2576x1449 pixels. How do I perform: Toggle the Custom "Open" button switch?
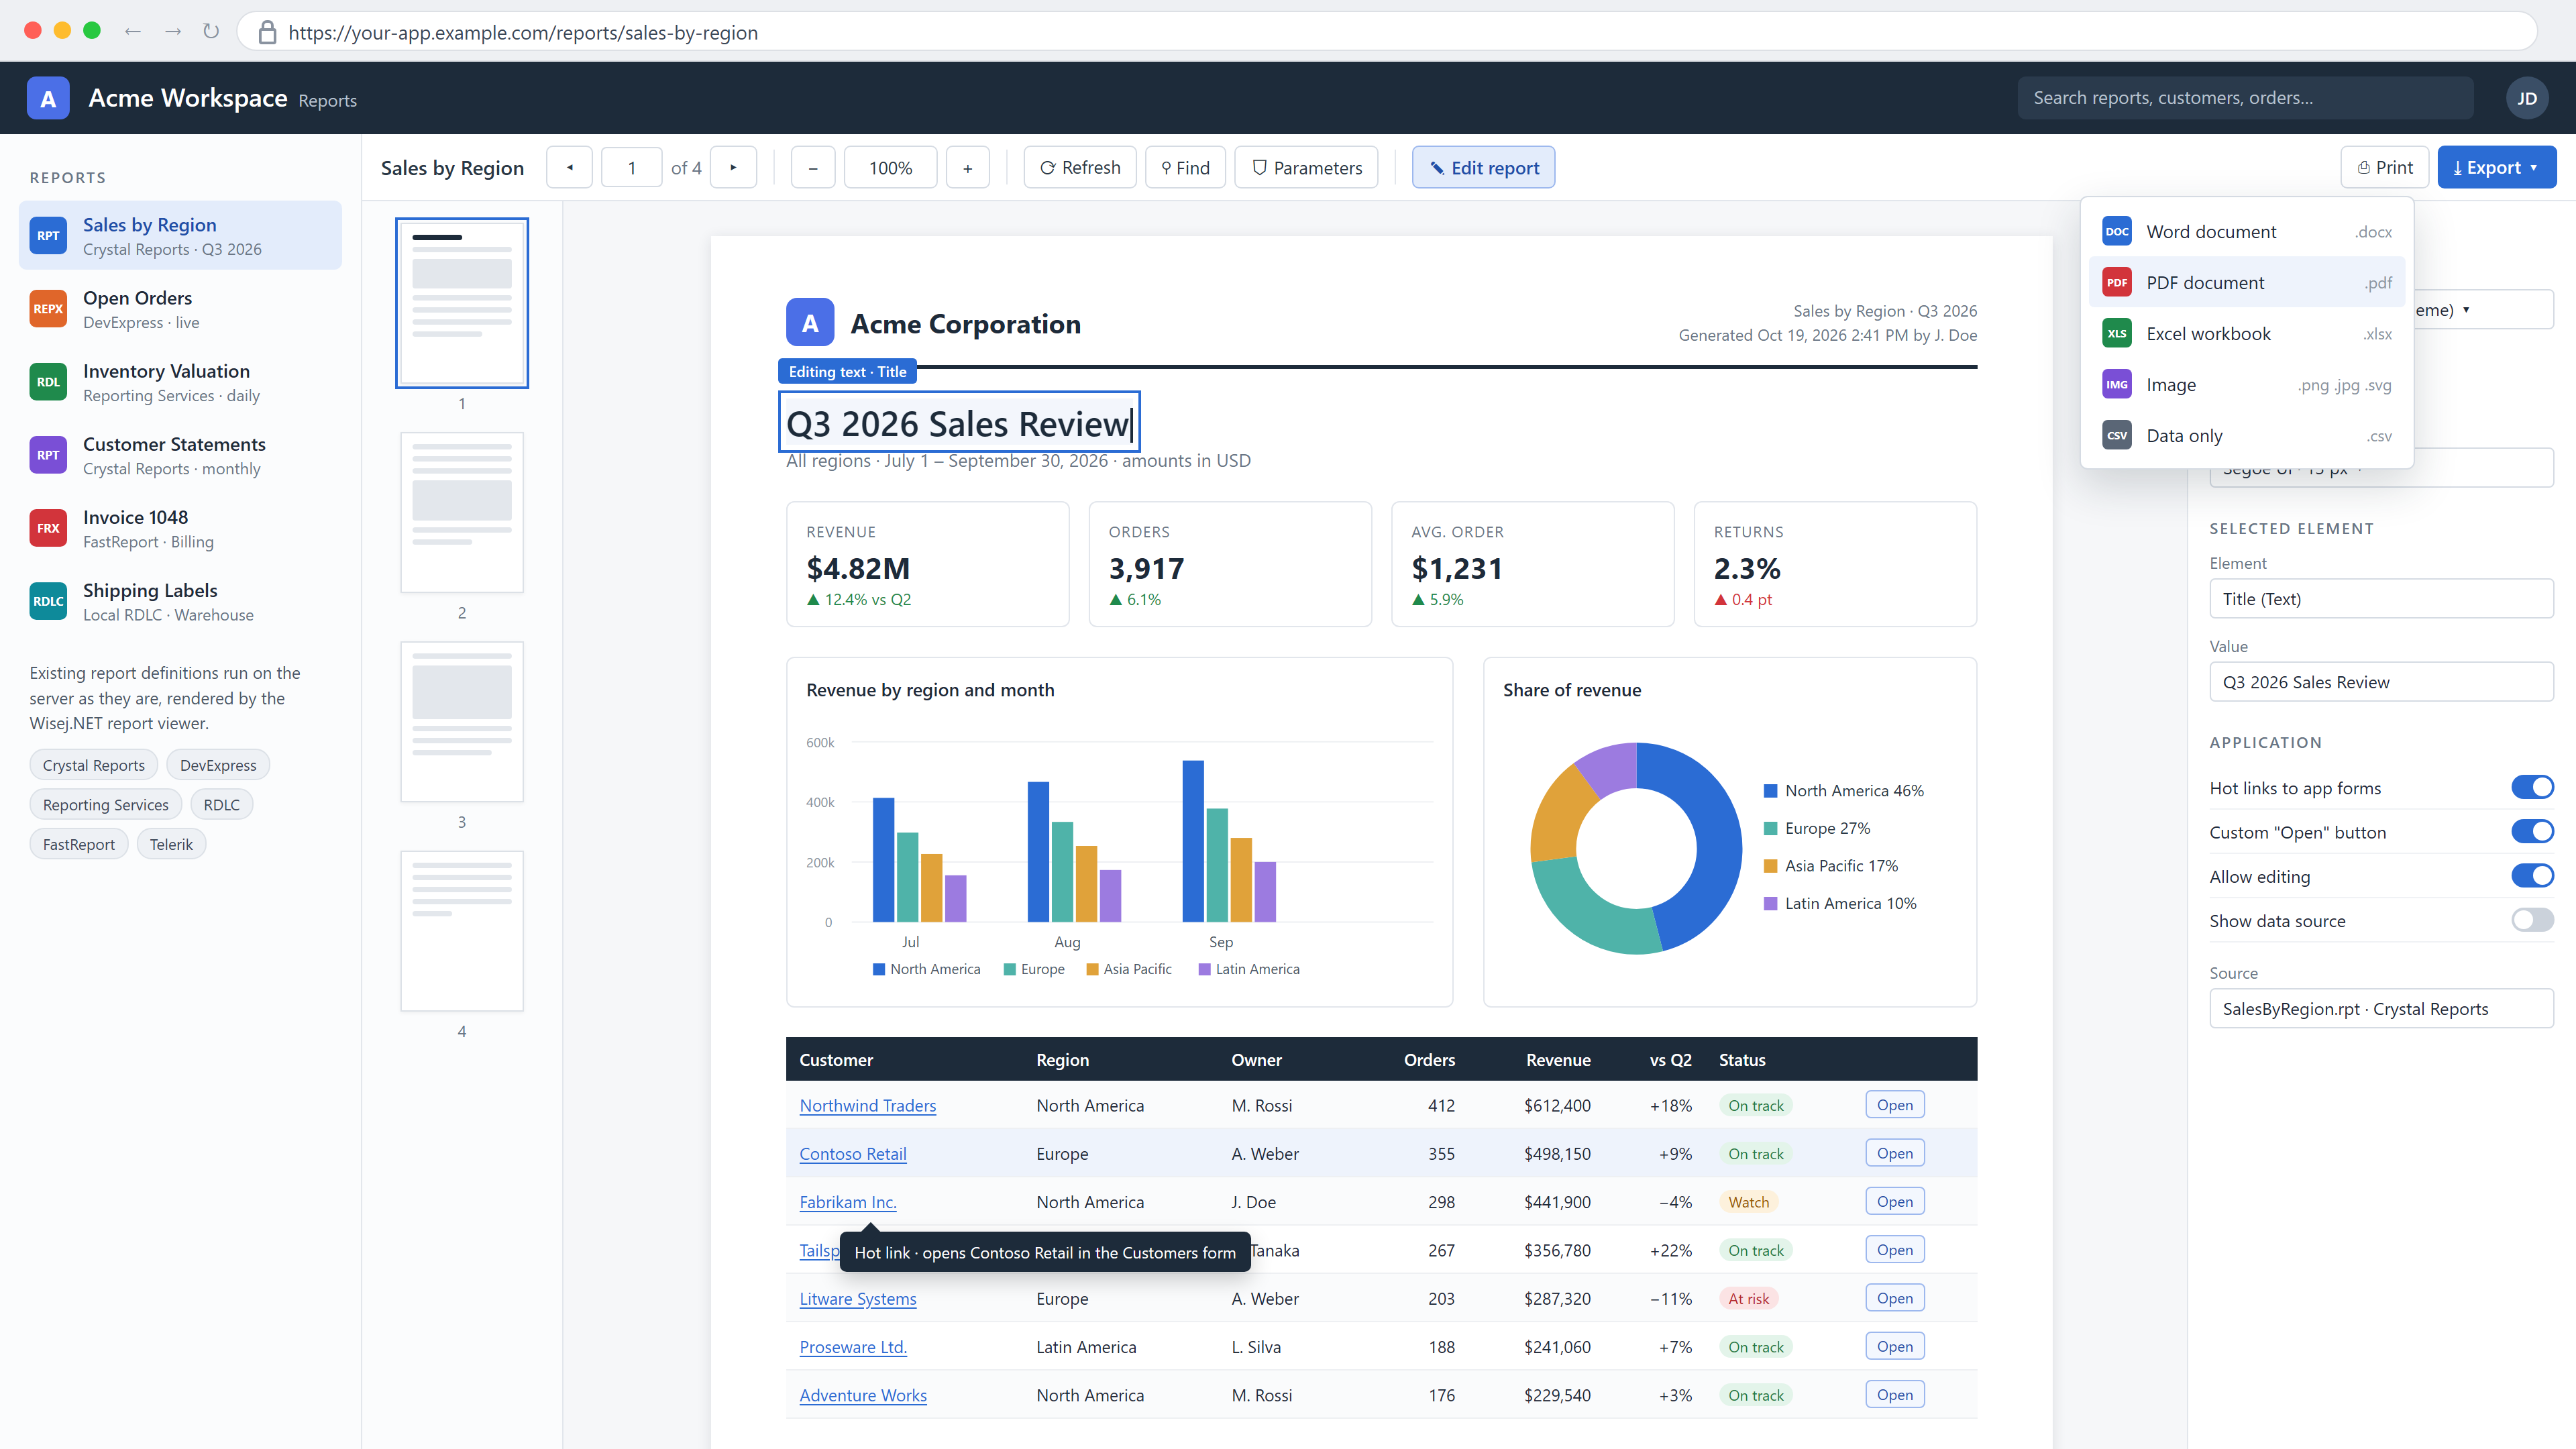pyautogui.click(x=2532, y=832)
